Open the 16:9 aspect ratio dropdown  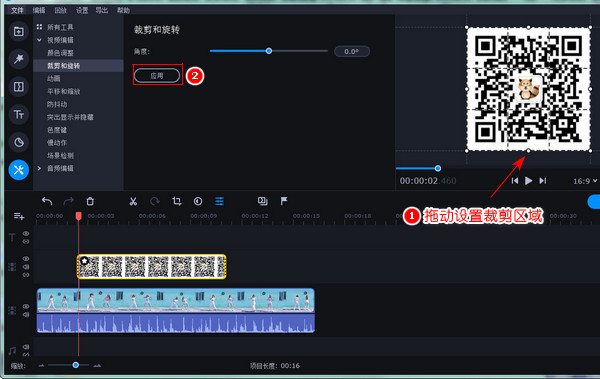[x=585, y=181]
